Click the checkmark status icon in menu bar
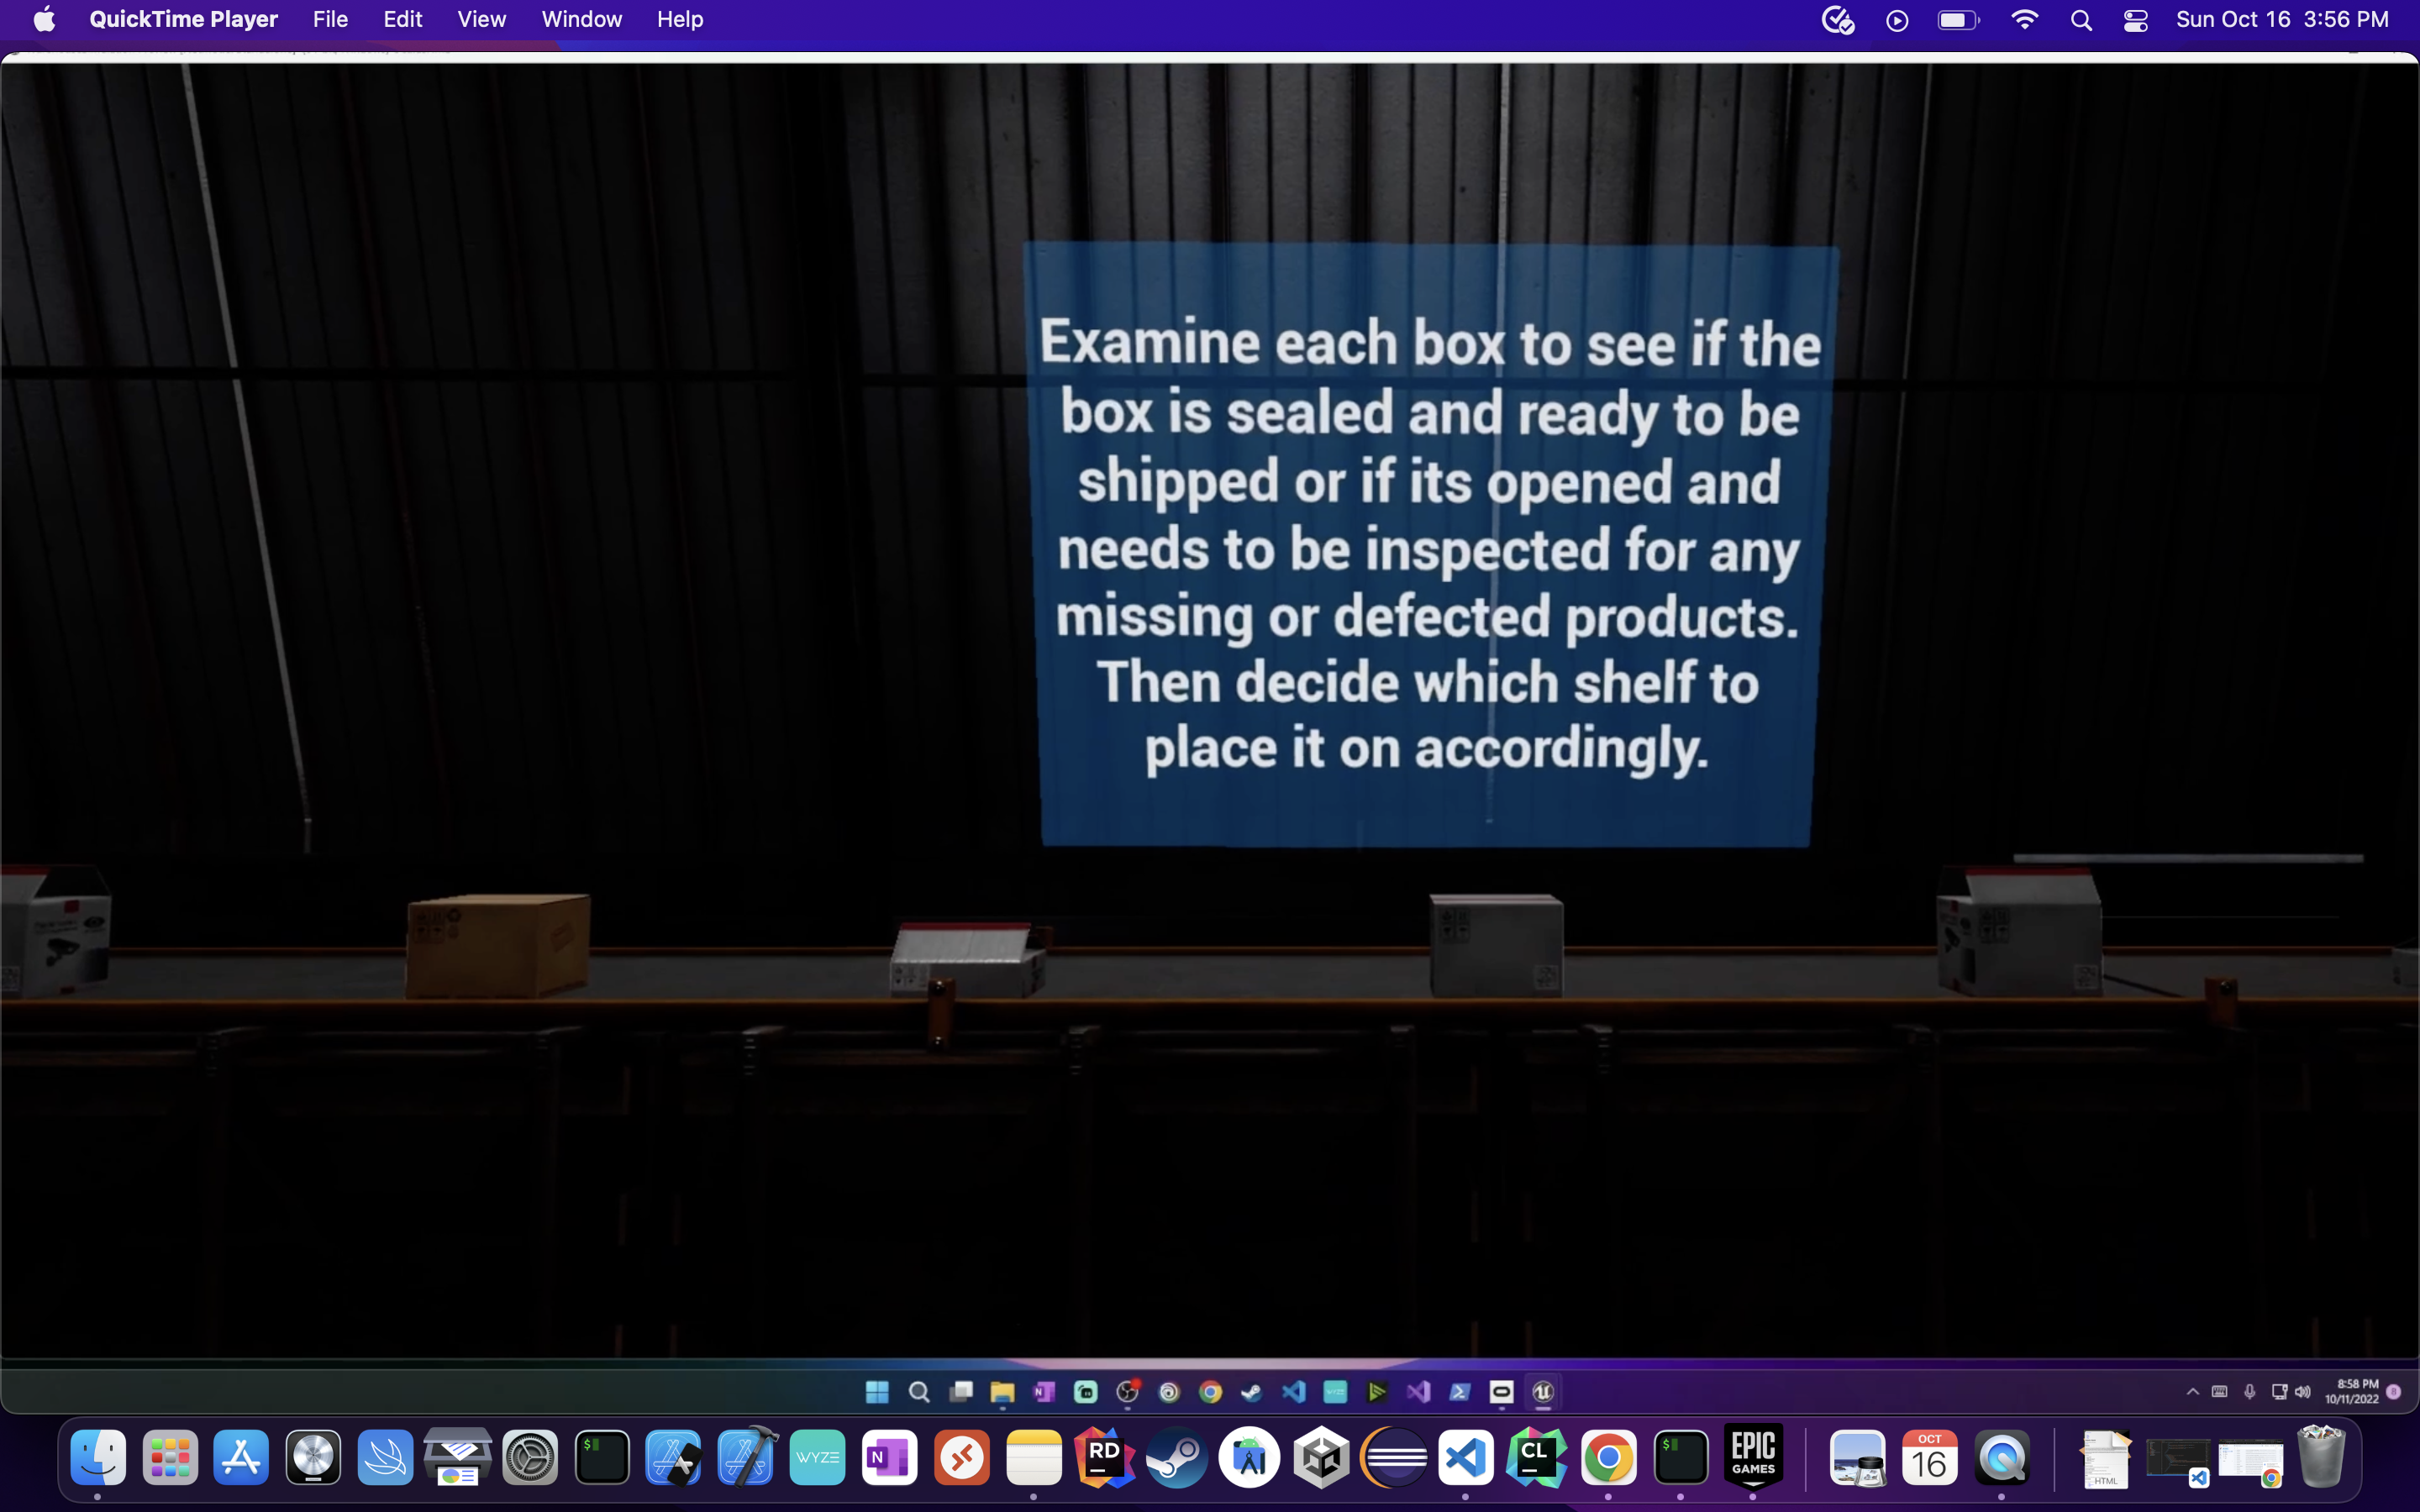 [x=1838, y=20]
